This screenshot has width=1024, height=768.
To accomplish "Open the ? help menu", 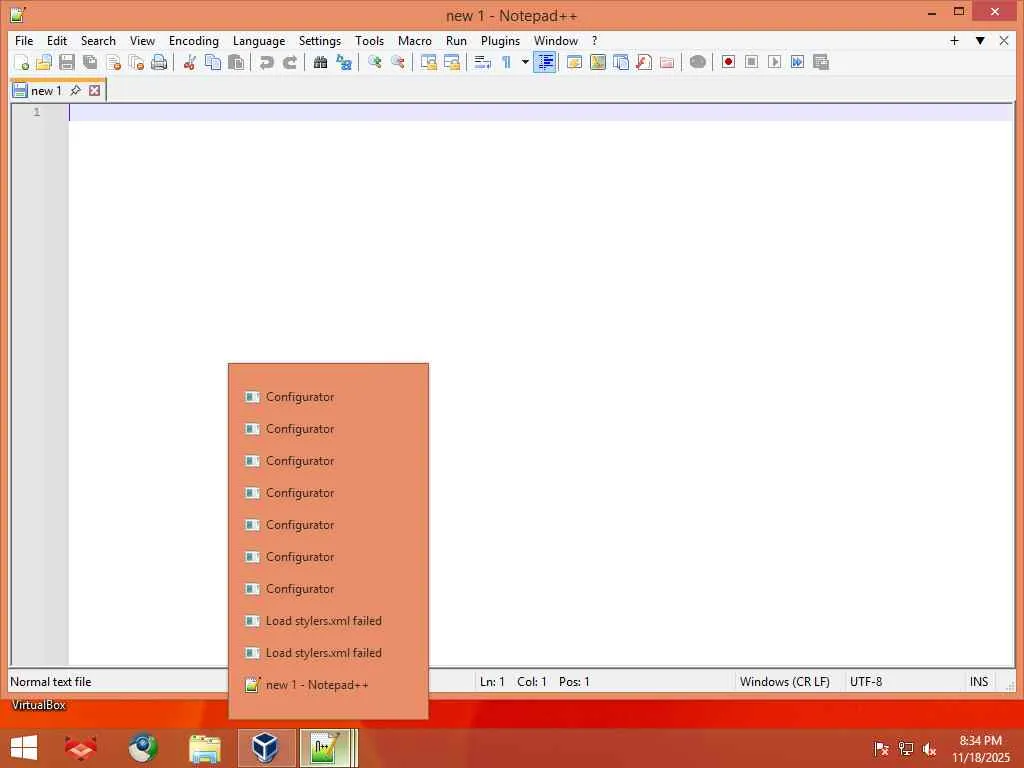I will [594, 40].
